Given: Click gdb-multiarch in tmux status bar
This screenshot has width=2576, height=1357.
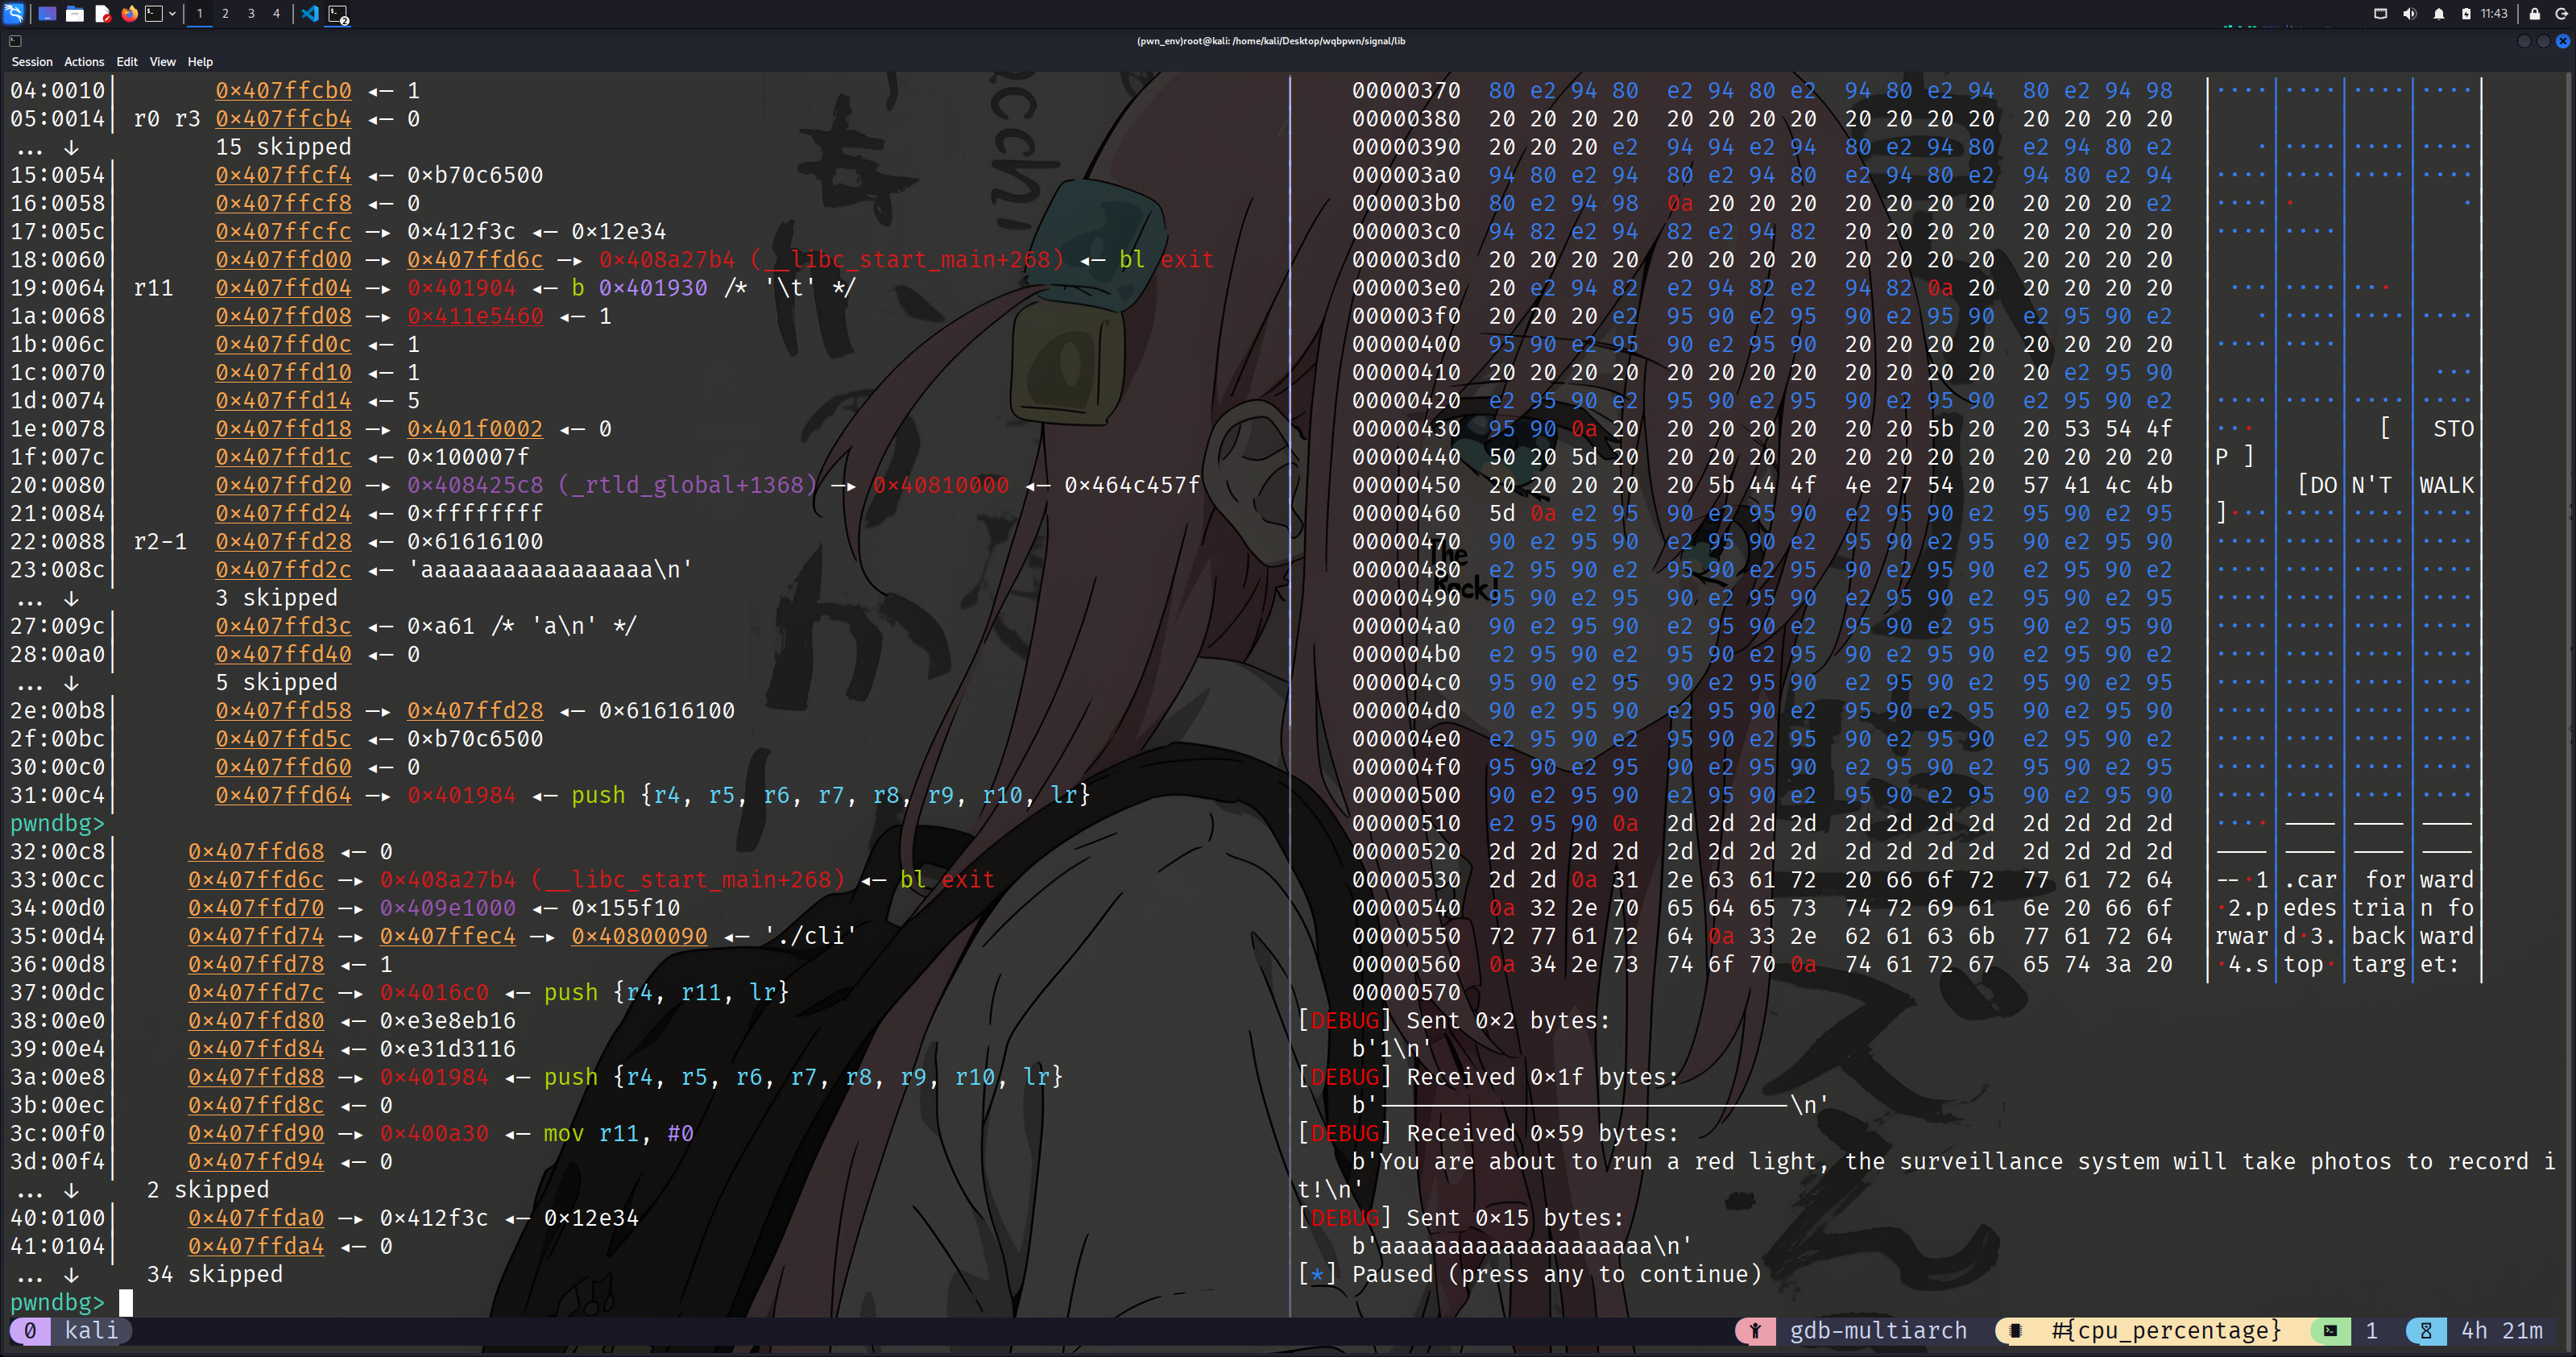Looking at the screenshot, I should point(1878,1331).
